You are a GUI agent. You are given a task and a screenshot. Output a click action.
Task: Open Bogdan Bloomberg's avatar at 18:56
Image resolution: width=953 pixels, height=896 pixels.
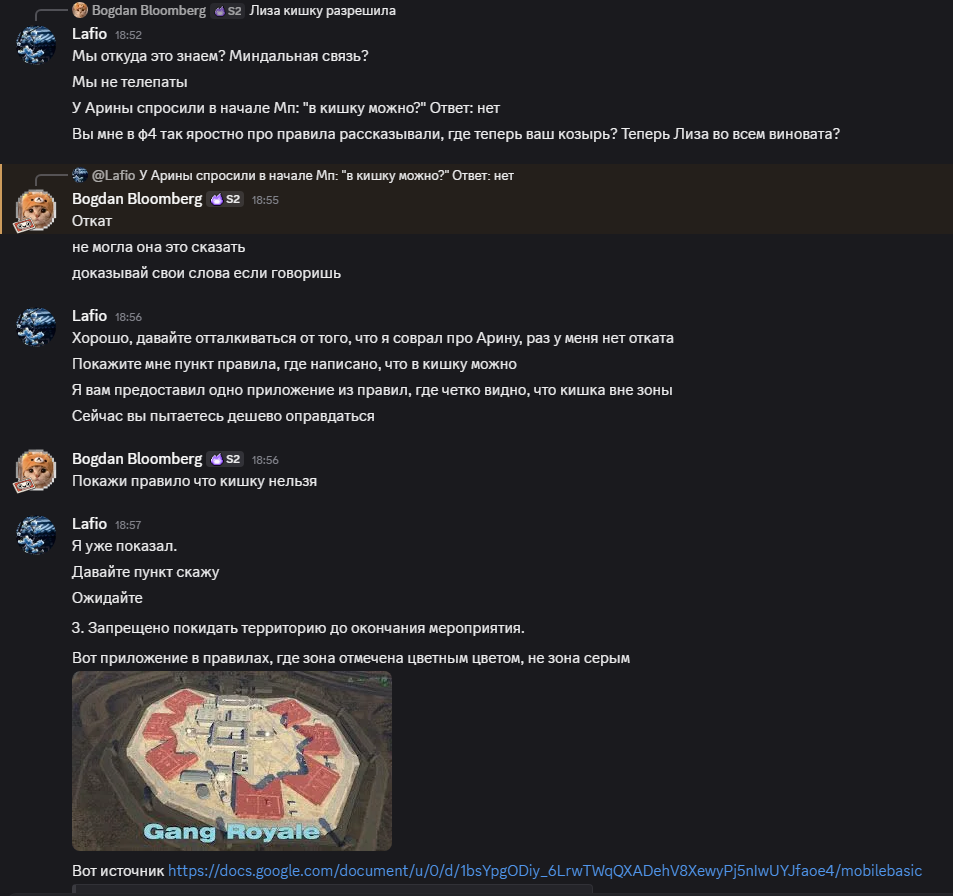(36, 470)
